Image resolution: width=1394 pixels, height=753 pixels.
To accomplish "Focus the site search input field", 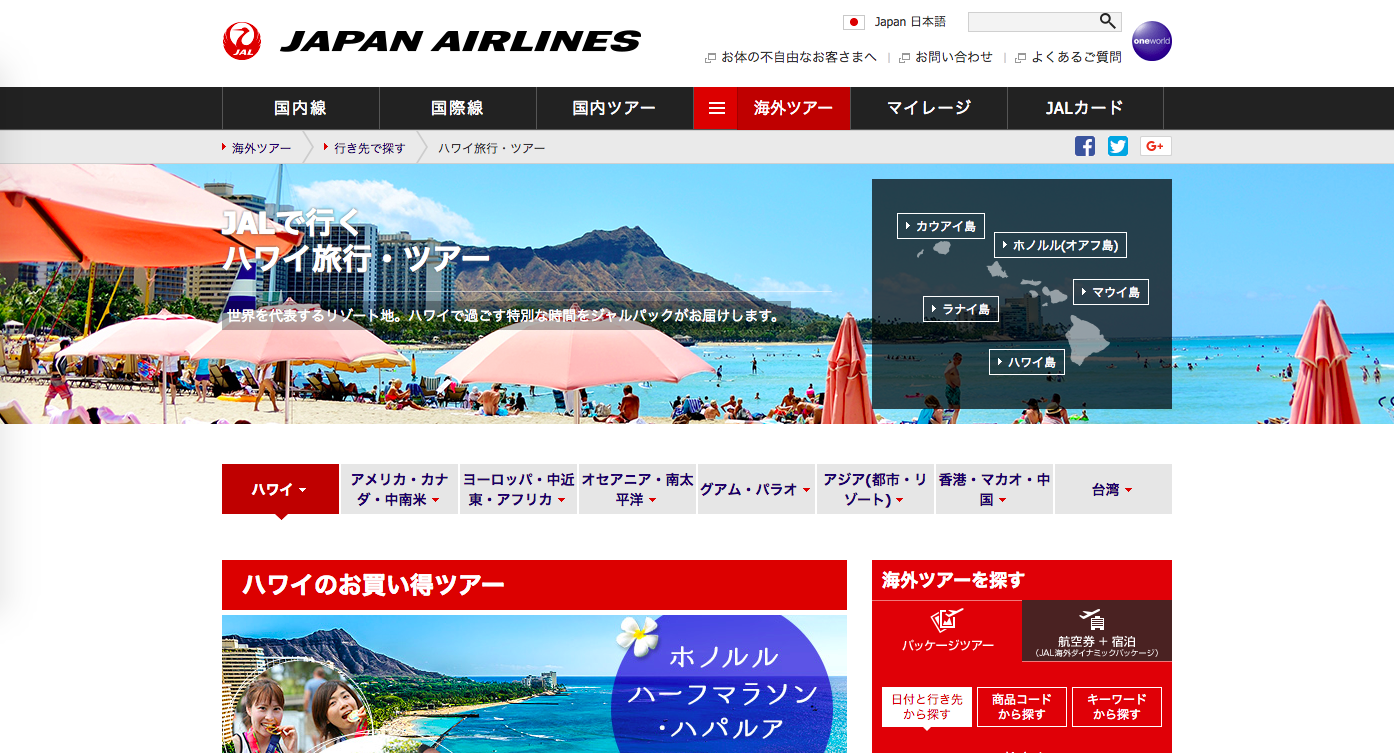I will pyautogui.click(x=1032, y=21).
